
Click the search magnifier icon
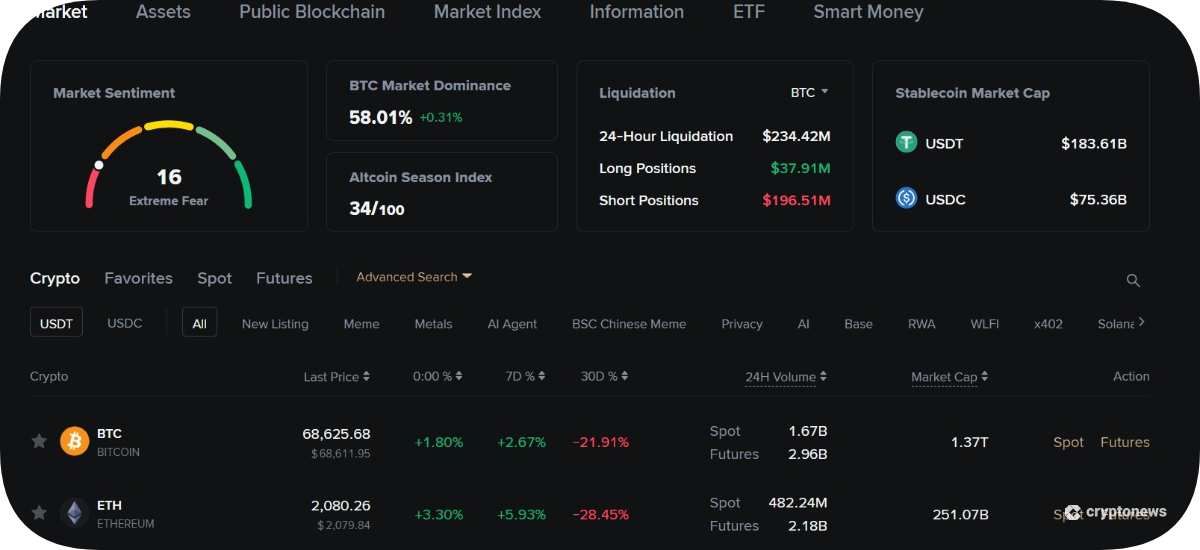tap(1133, 280)
